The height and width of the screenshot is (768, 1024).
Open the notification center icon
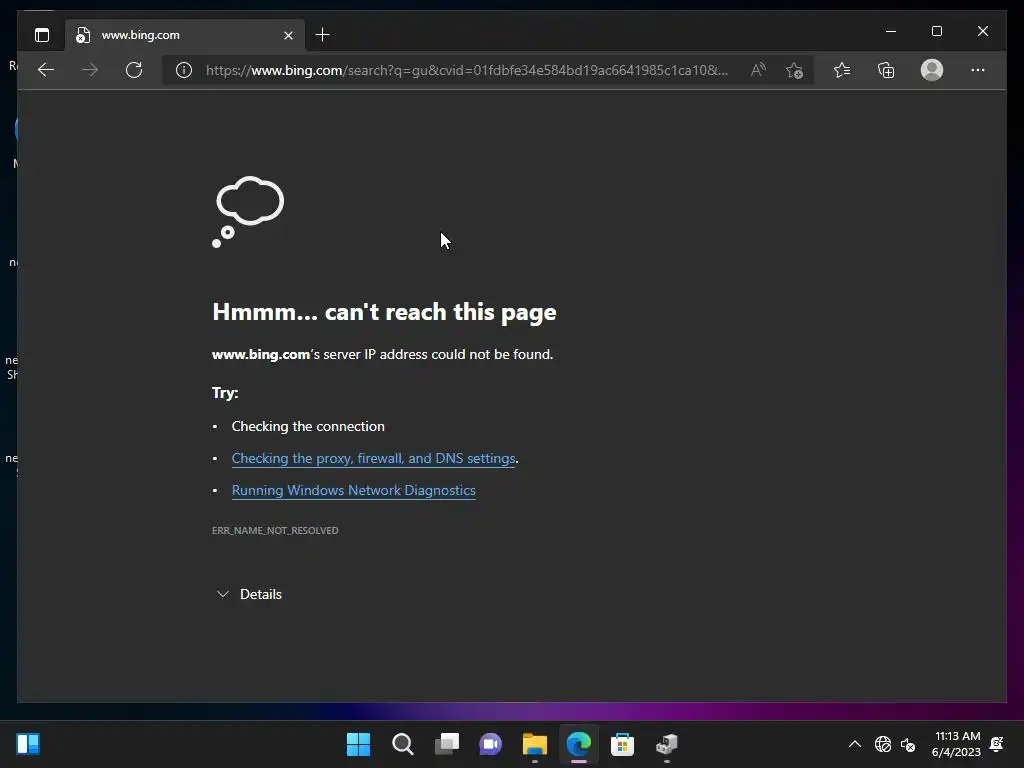click(997, 744)
